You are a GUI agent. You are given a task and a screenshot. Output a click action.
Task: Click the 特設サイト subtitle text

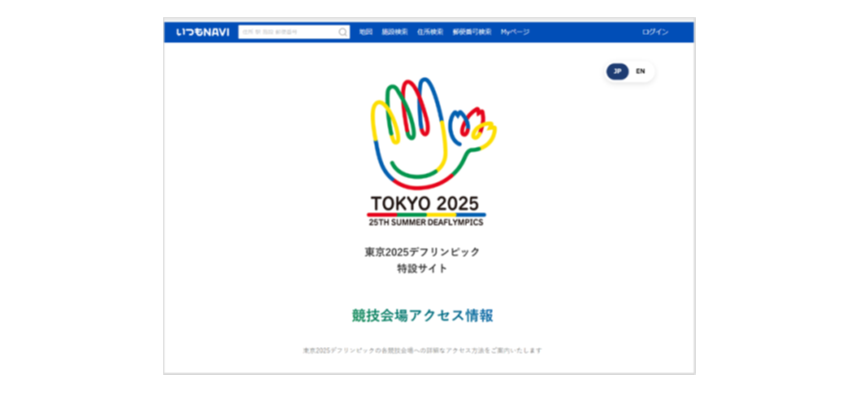coord(422,268)
